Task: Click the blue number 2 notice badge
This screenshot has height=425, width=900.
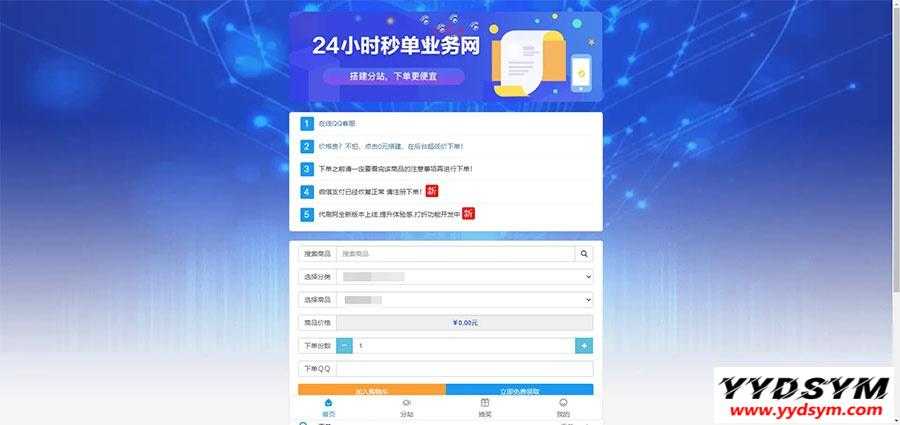Action: (307, 146)
